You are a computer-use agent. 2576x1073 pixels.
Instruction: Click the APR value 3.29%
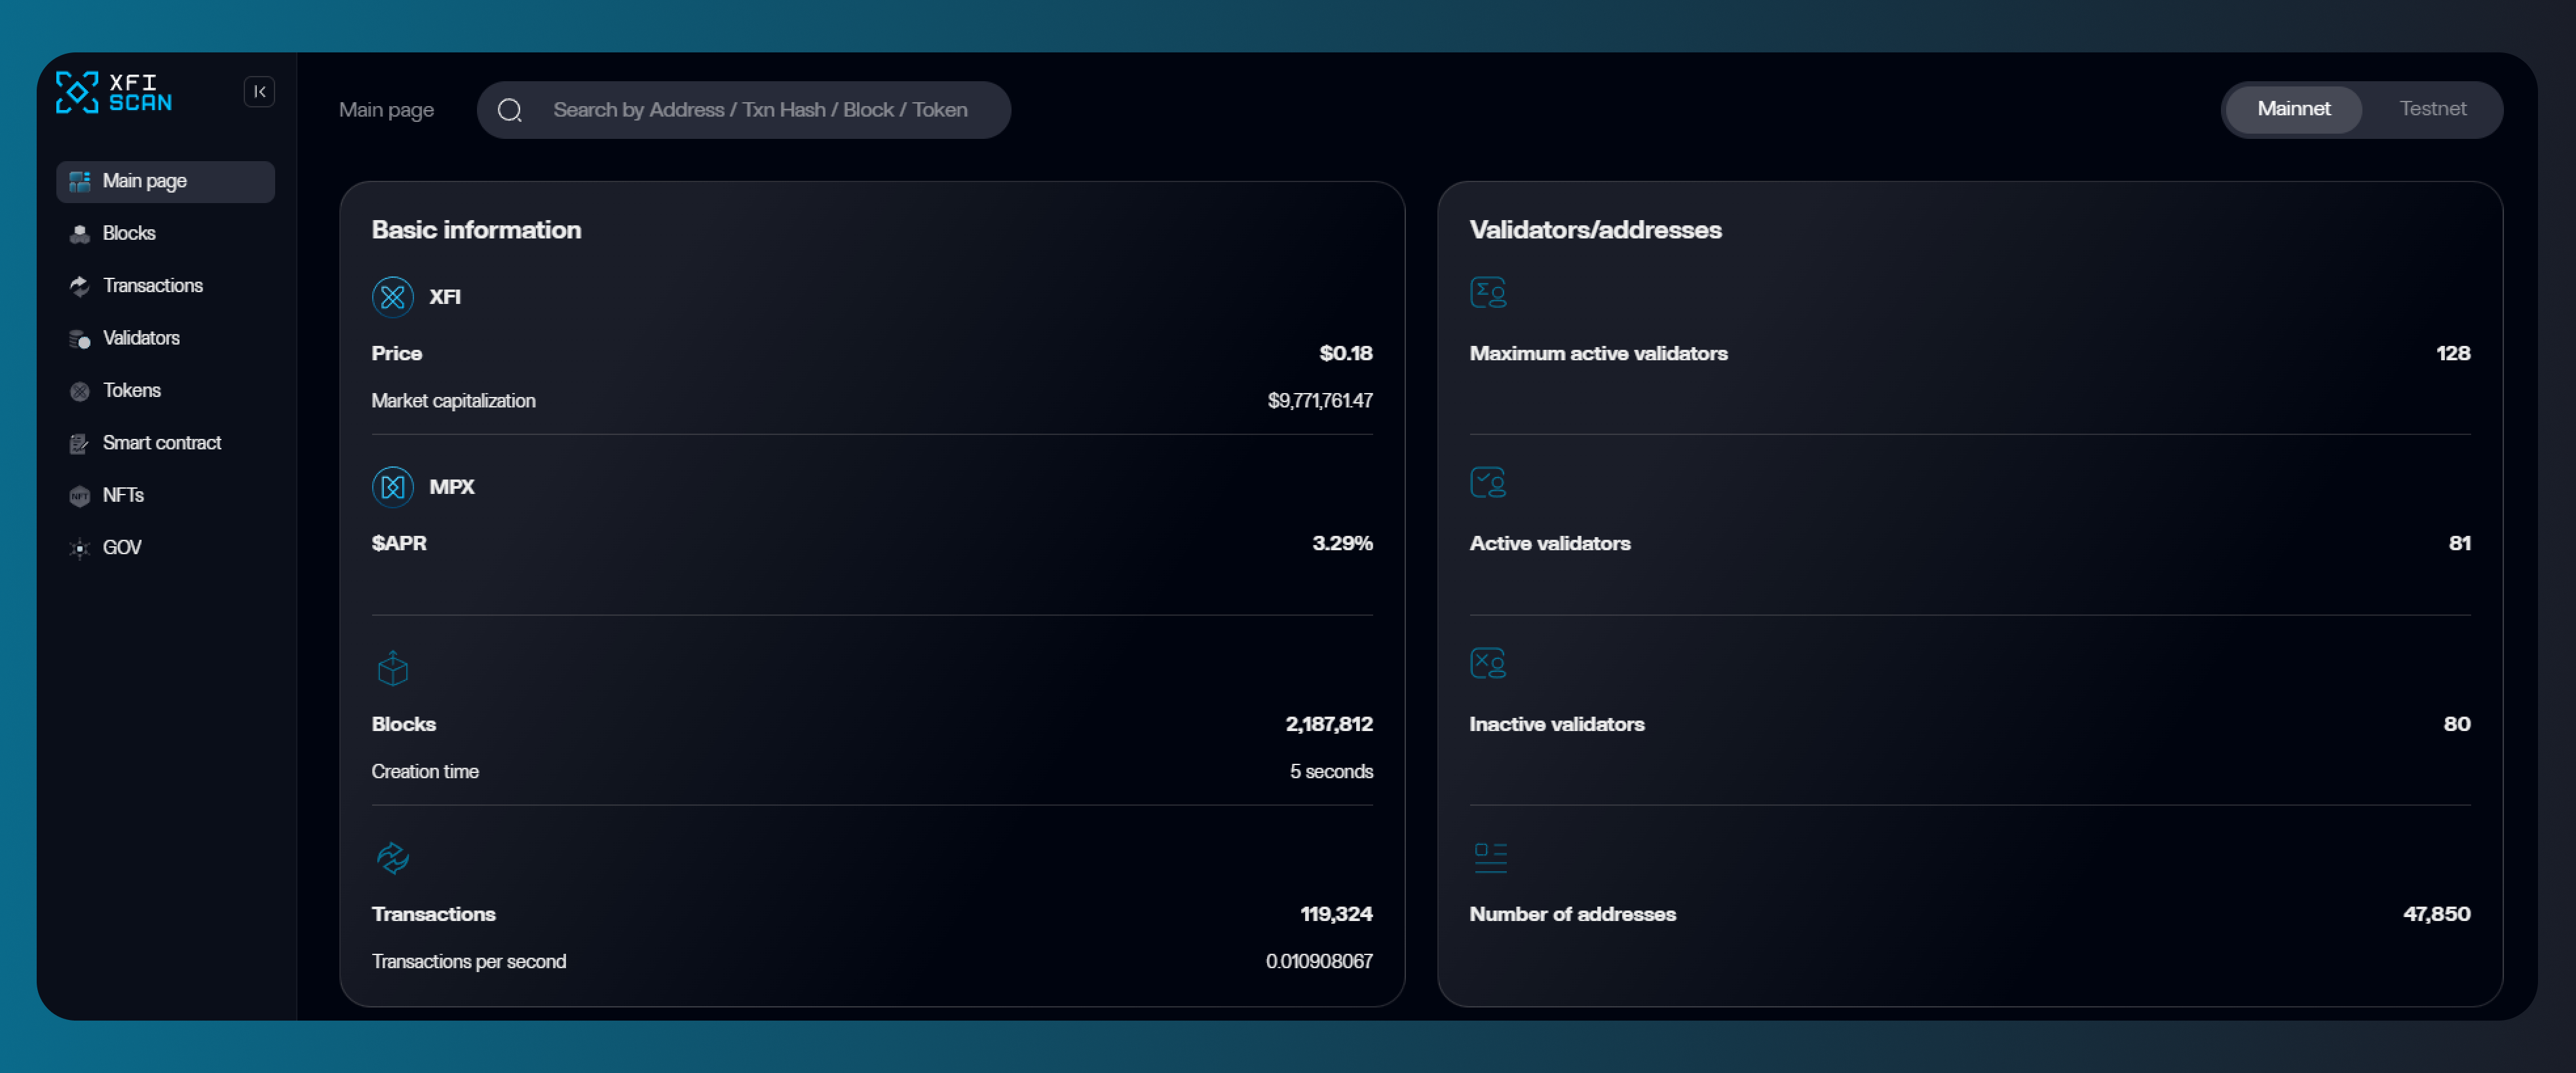pos(1342,543)
